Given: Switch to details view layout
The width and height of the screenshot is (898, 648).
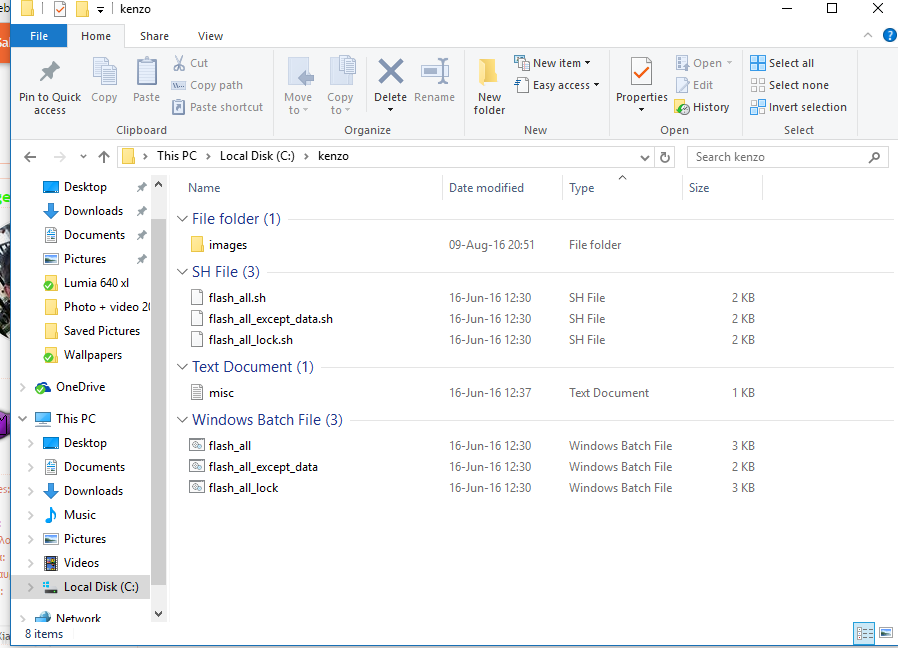Looking at the screenshot, I should [x=863, y=633].
